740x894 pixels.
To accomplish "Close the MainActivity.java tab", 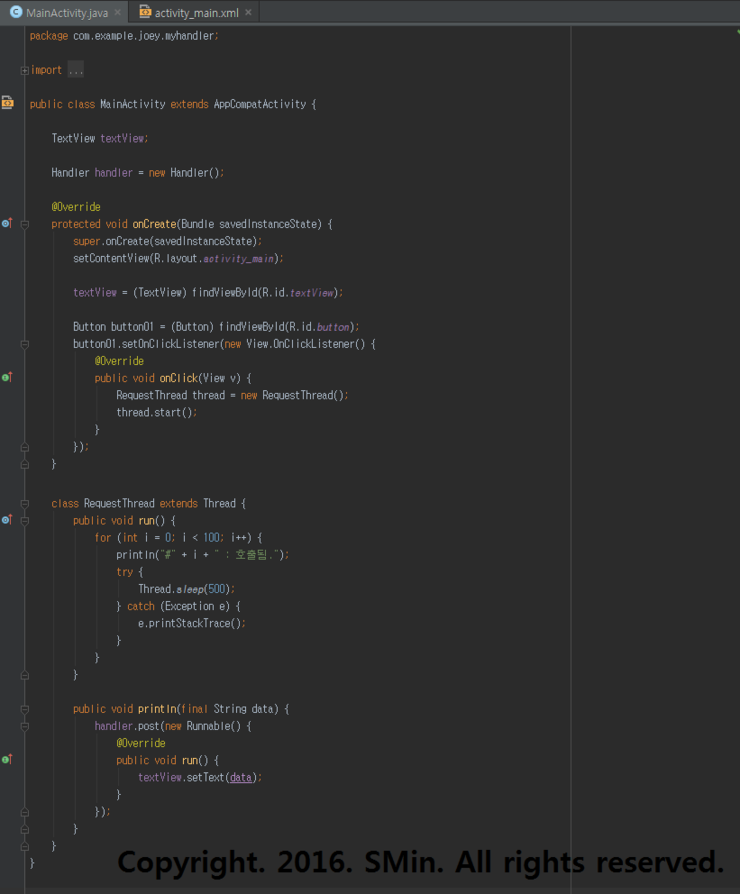I will (117, 12).
